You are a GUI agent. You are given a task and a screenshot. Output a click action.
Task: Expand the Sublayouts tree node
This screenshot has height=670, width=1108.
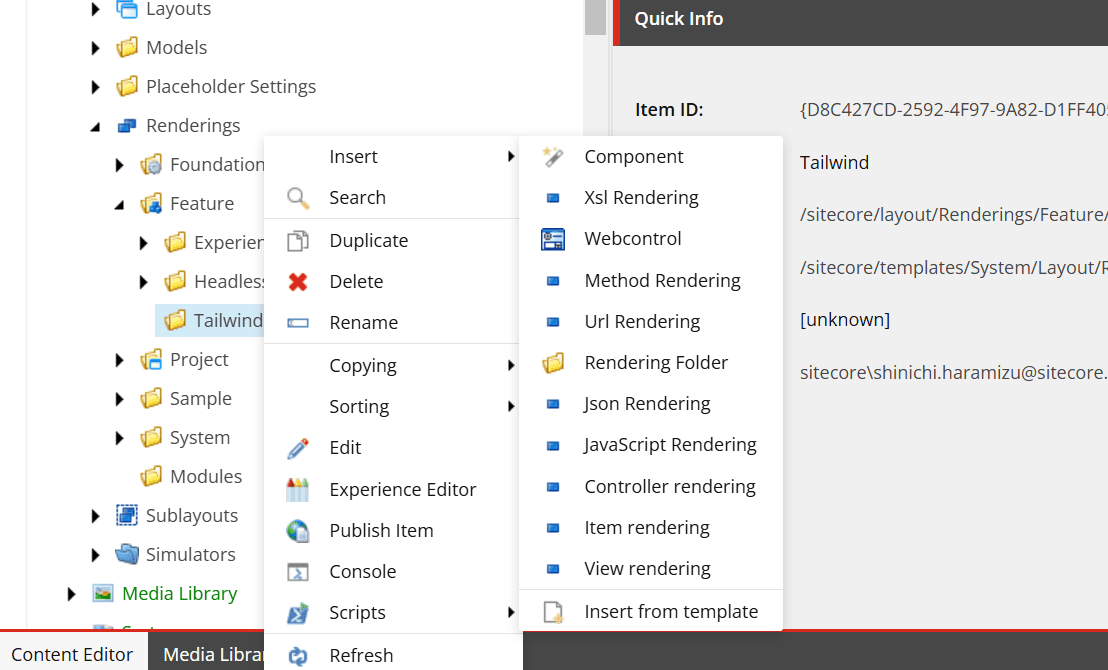tap(96, 516)
